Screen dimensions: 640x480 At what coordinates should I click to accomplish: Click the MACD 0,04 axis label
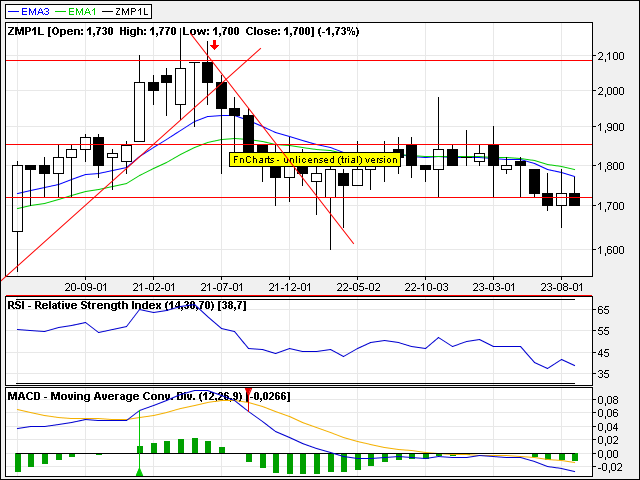tap(608, 427)
